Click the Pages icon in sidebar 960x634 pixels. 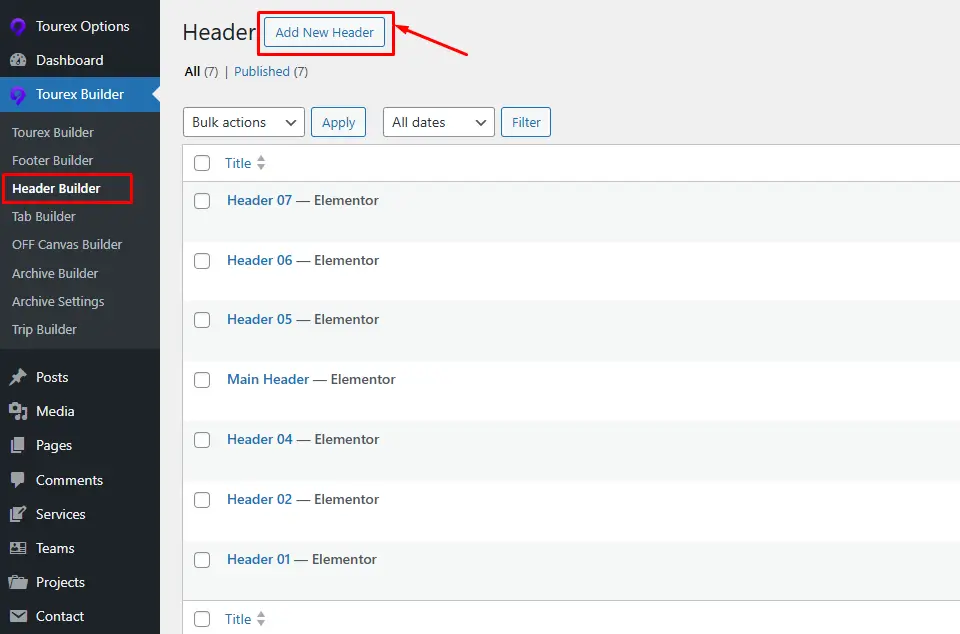[18, 446]
